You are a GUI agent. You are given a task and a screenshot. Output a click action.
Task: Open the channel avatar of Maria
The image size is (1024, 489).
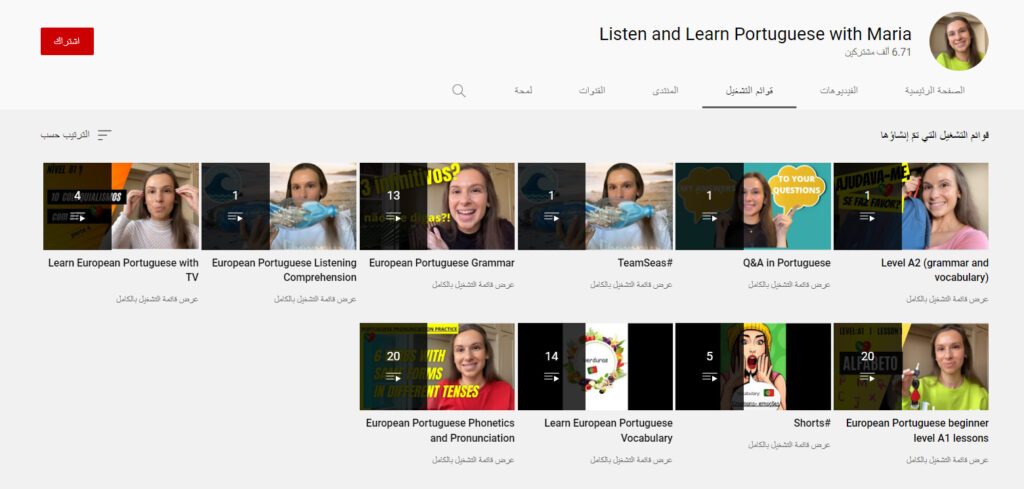click(x=958, y=40)
